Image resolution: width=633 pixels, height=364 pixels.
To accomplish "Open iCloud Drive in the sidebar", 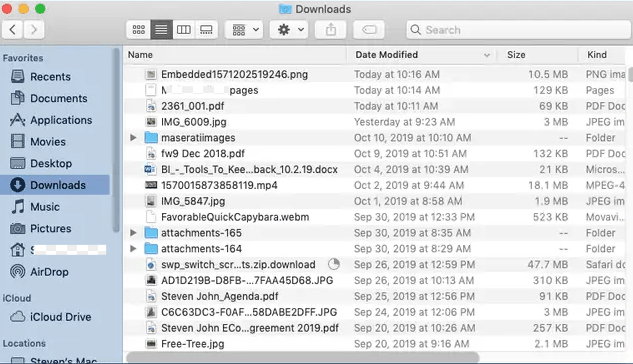I will click(x=55, y=317).
